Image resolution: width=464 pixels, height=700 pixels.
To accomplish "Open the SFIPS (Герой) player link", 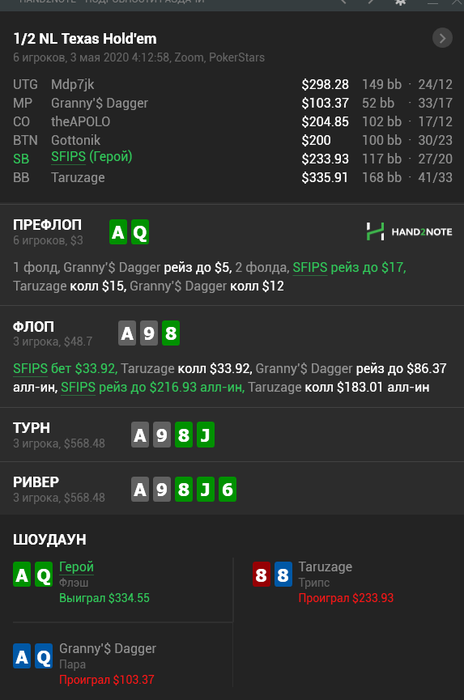I will pos(92,157).
